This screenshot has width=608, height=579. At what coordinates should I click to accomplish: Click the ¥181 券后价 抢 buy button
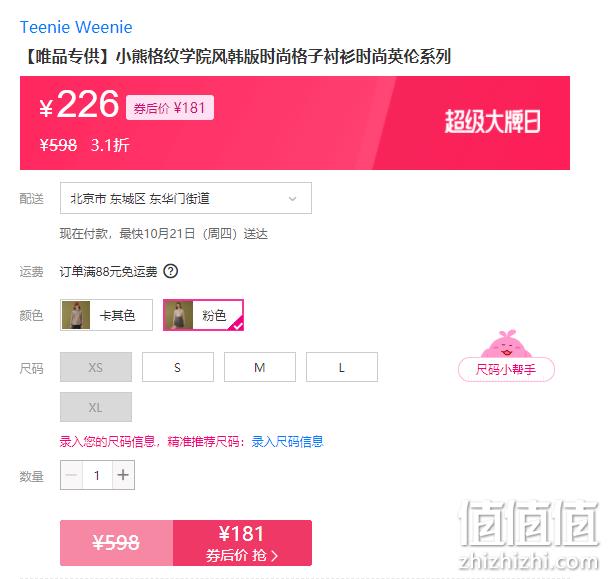(x=242, y=543)
